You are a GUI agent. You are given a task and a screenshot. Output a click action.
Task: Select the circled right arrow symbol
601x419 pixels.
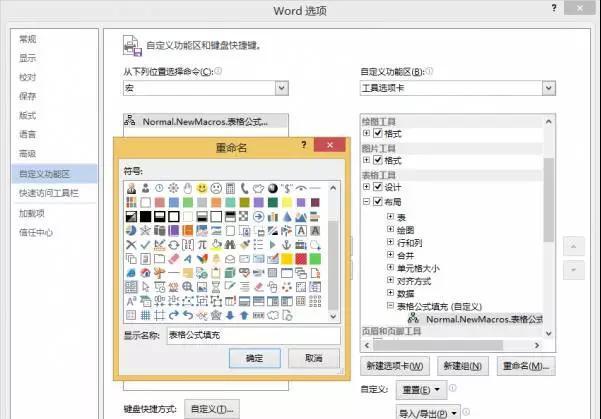[x=258, y=217]
